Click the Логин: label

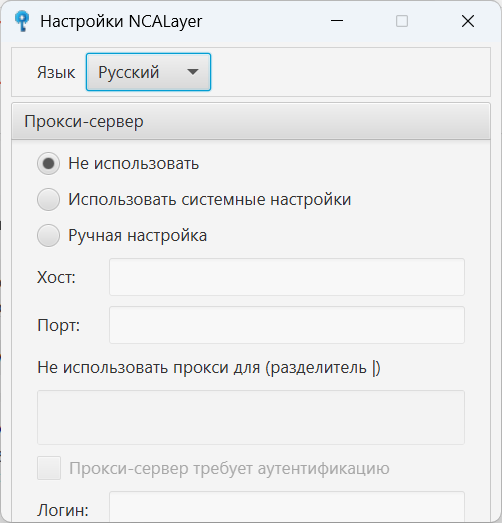(x=63, y=510)
